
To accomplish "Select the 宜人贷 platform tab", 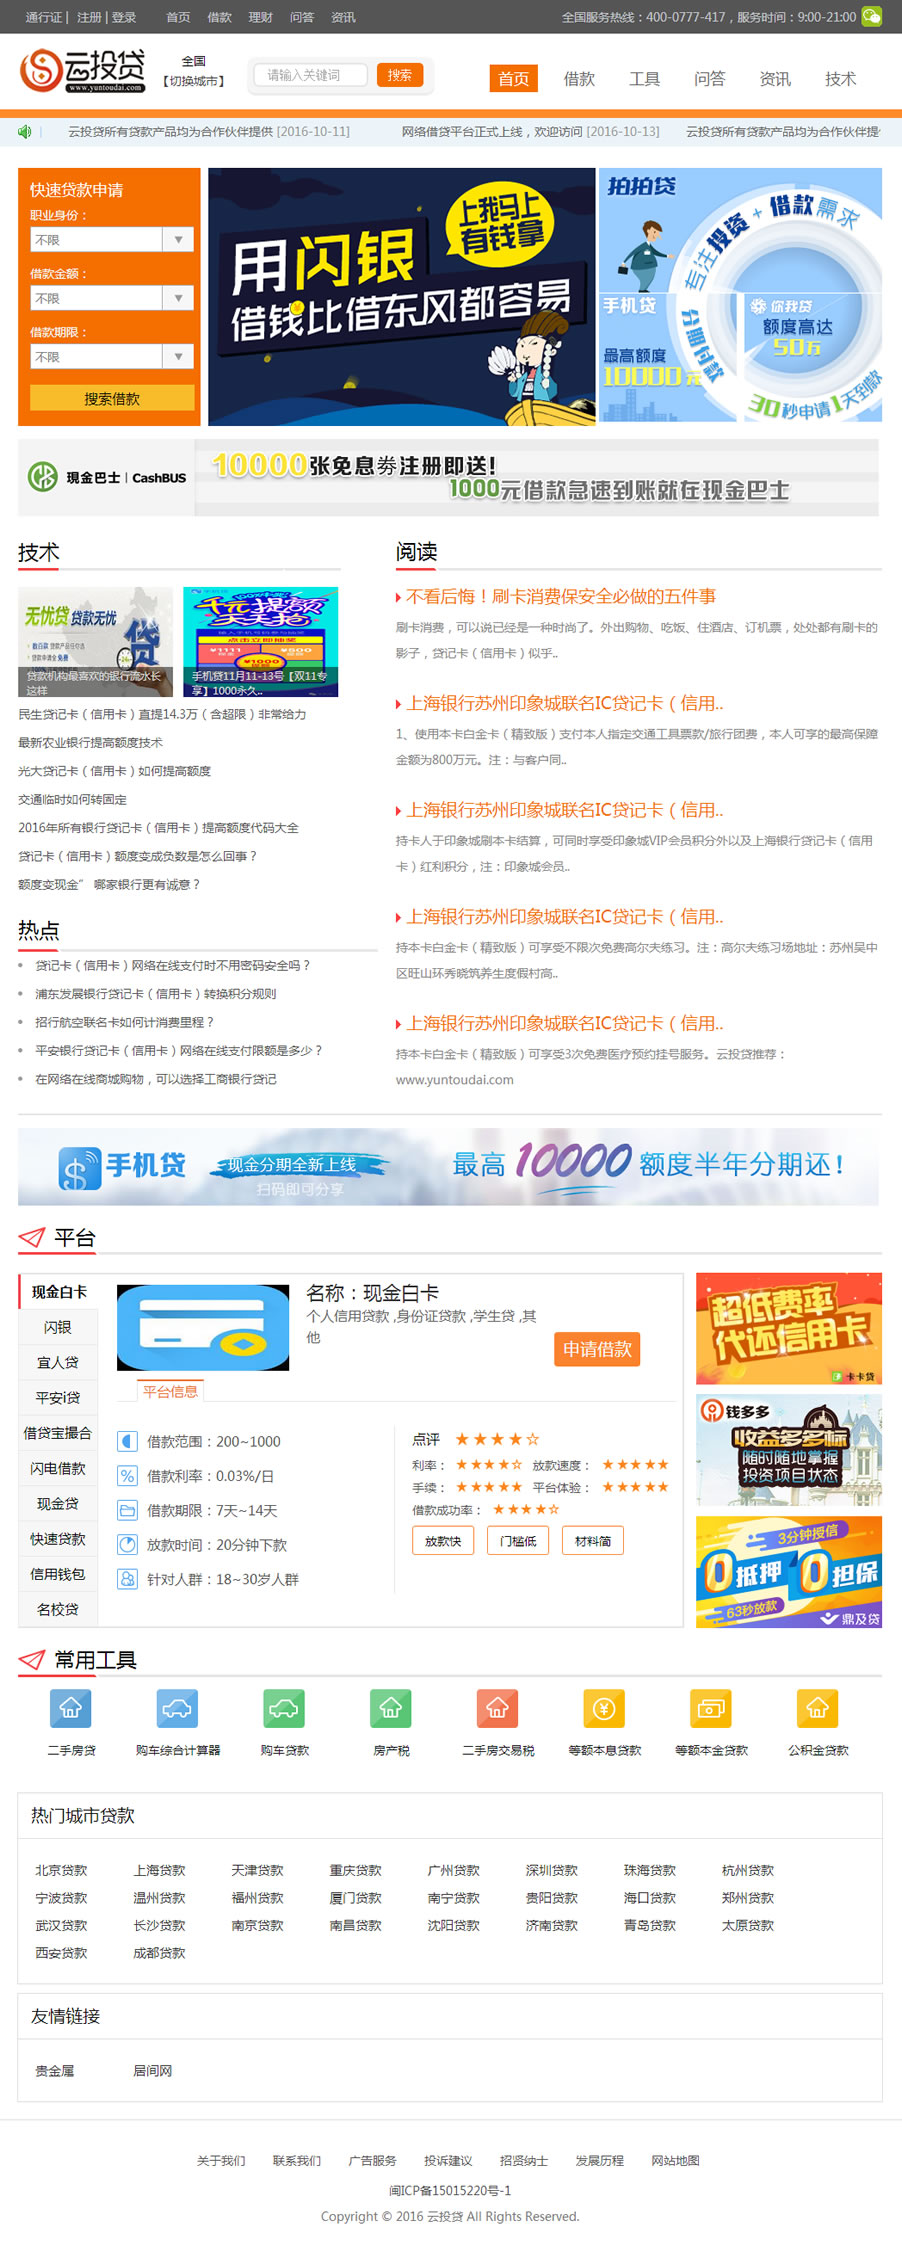I will tap(59, 1362).
